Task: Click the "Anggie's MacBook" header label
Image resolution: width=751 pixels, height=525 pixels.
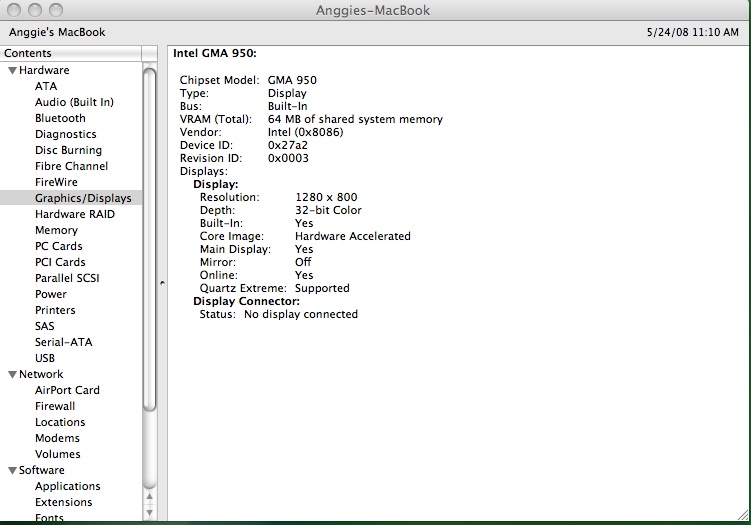Action: [x=57, y=32]
